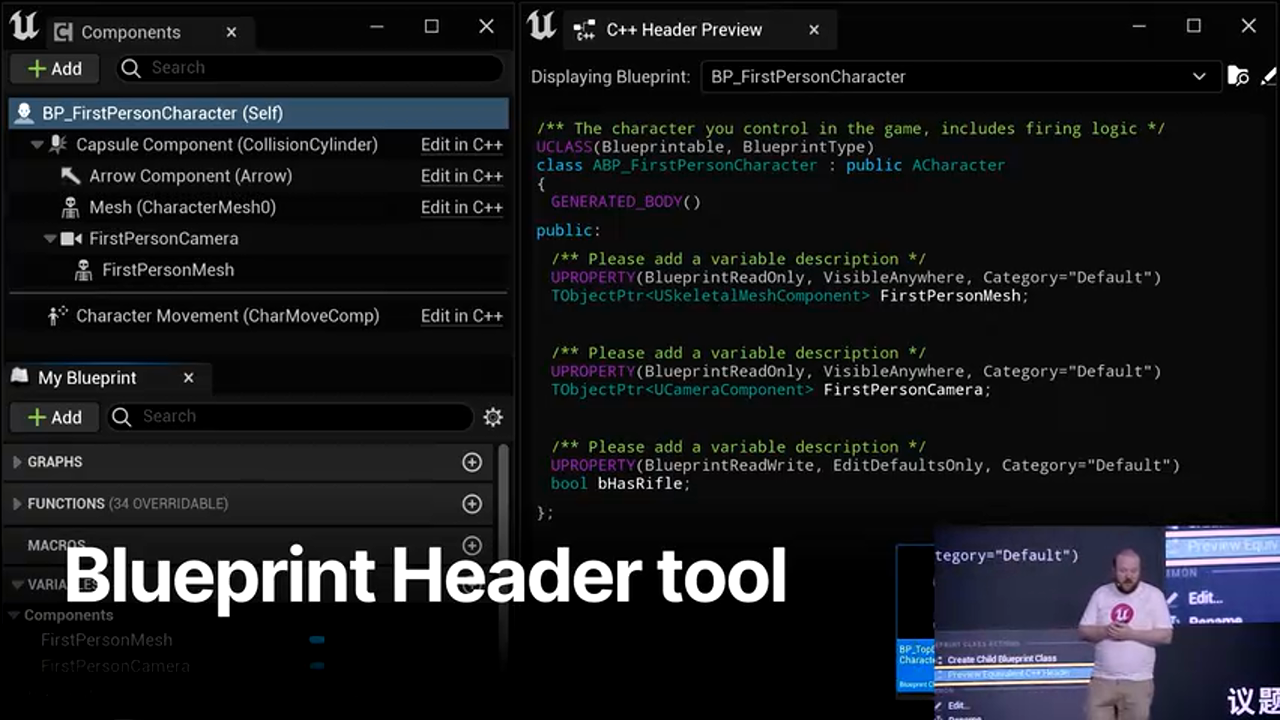1280x720 pixels.
Task: Click the browse-to-asset icon beside Blueprint dropdown
Action: point(1238,77)
